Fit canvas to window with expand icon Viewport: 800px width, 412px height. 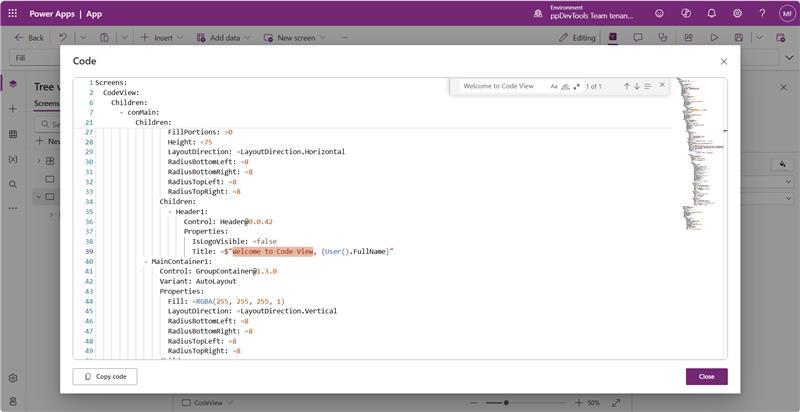point(616,403)
